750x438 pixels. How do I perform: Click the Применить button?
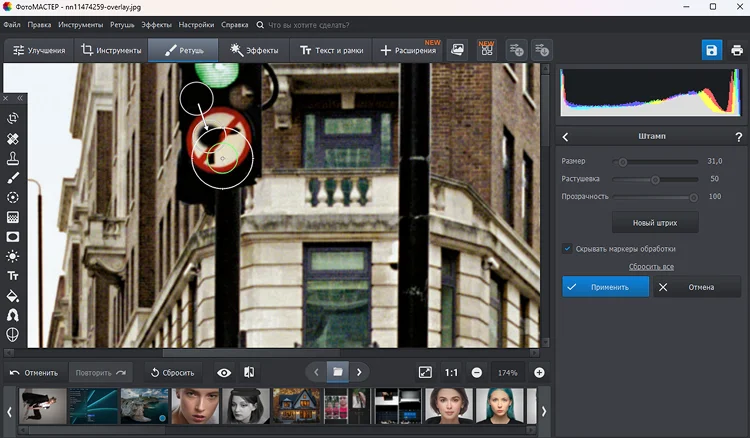[606, 287]
